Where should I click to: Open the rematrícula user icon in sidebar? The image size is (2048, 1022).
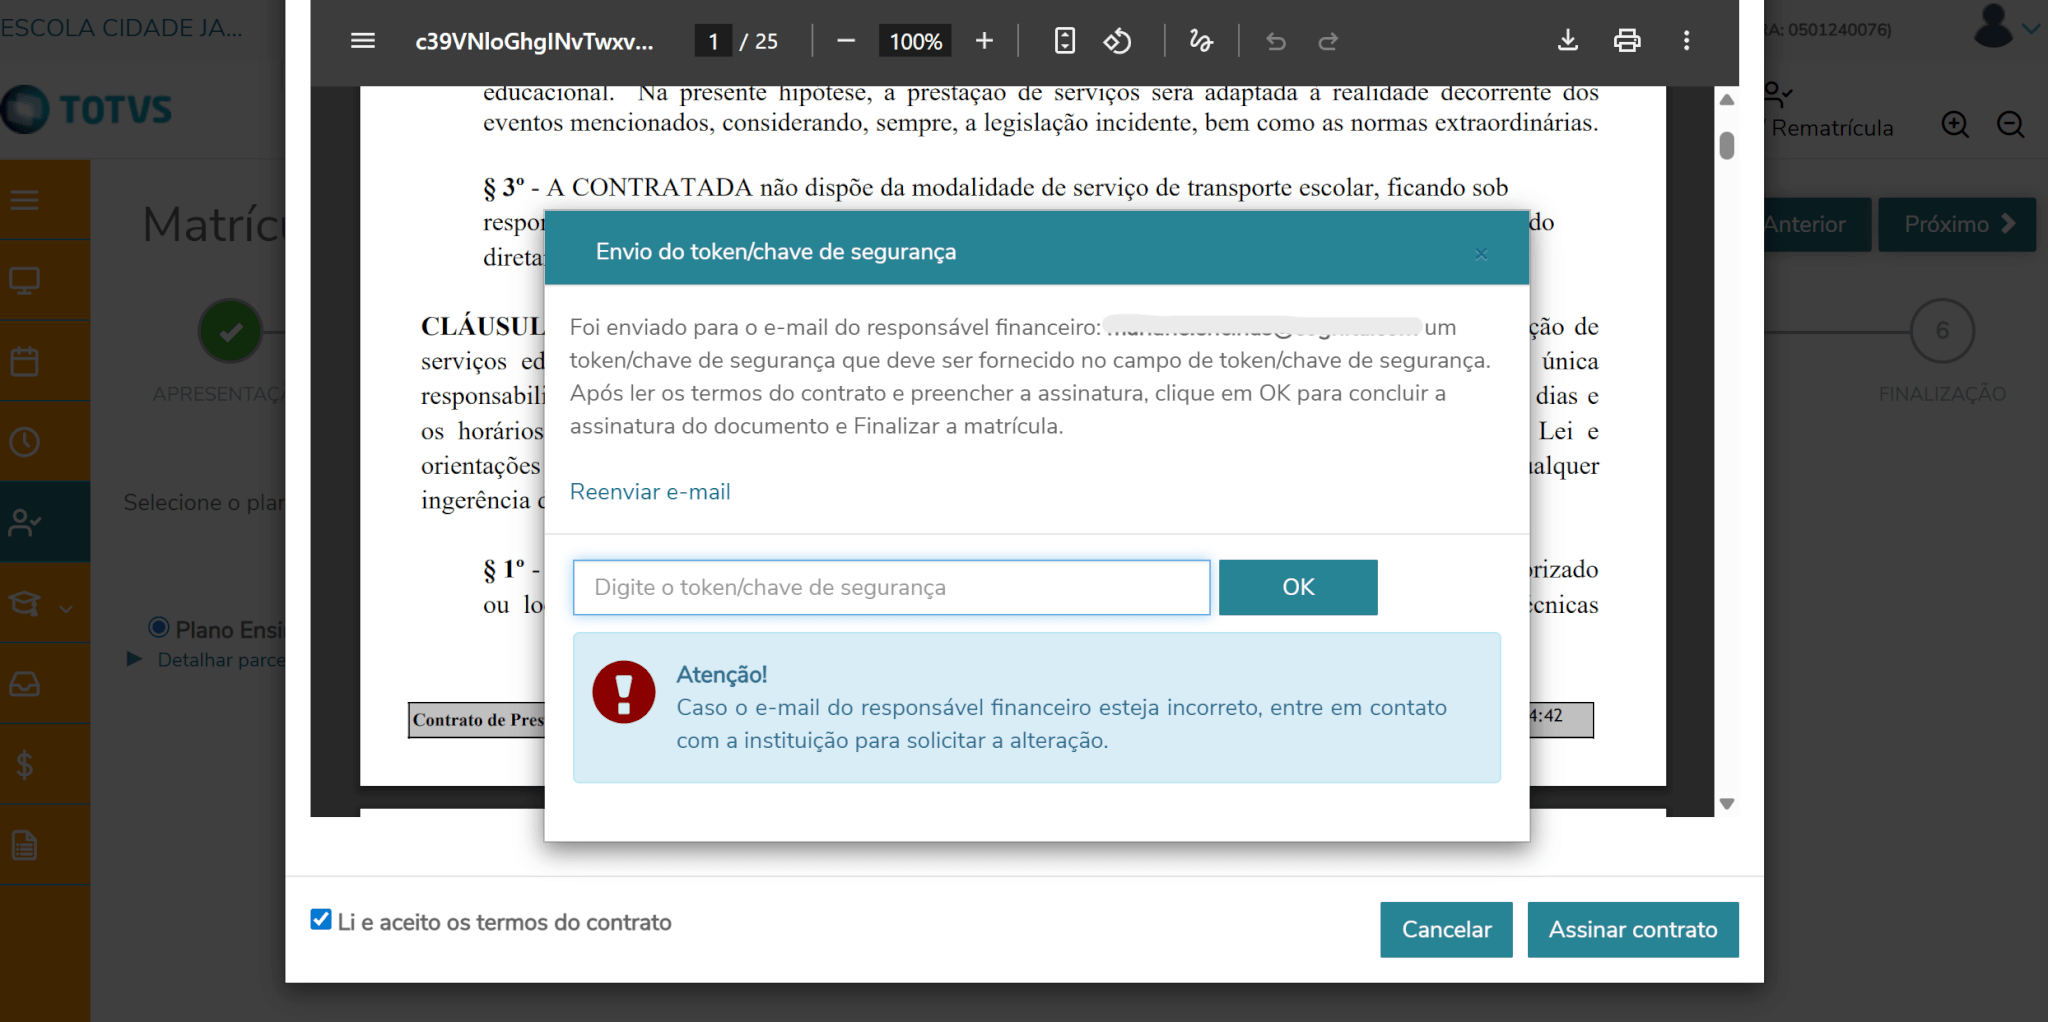click(25, 522)
